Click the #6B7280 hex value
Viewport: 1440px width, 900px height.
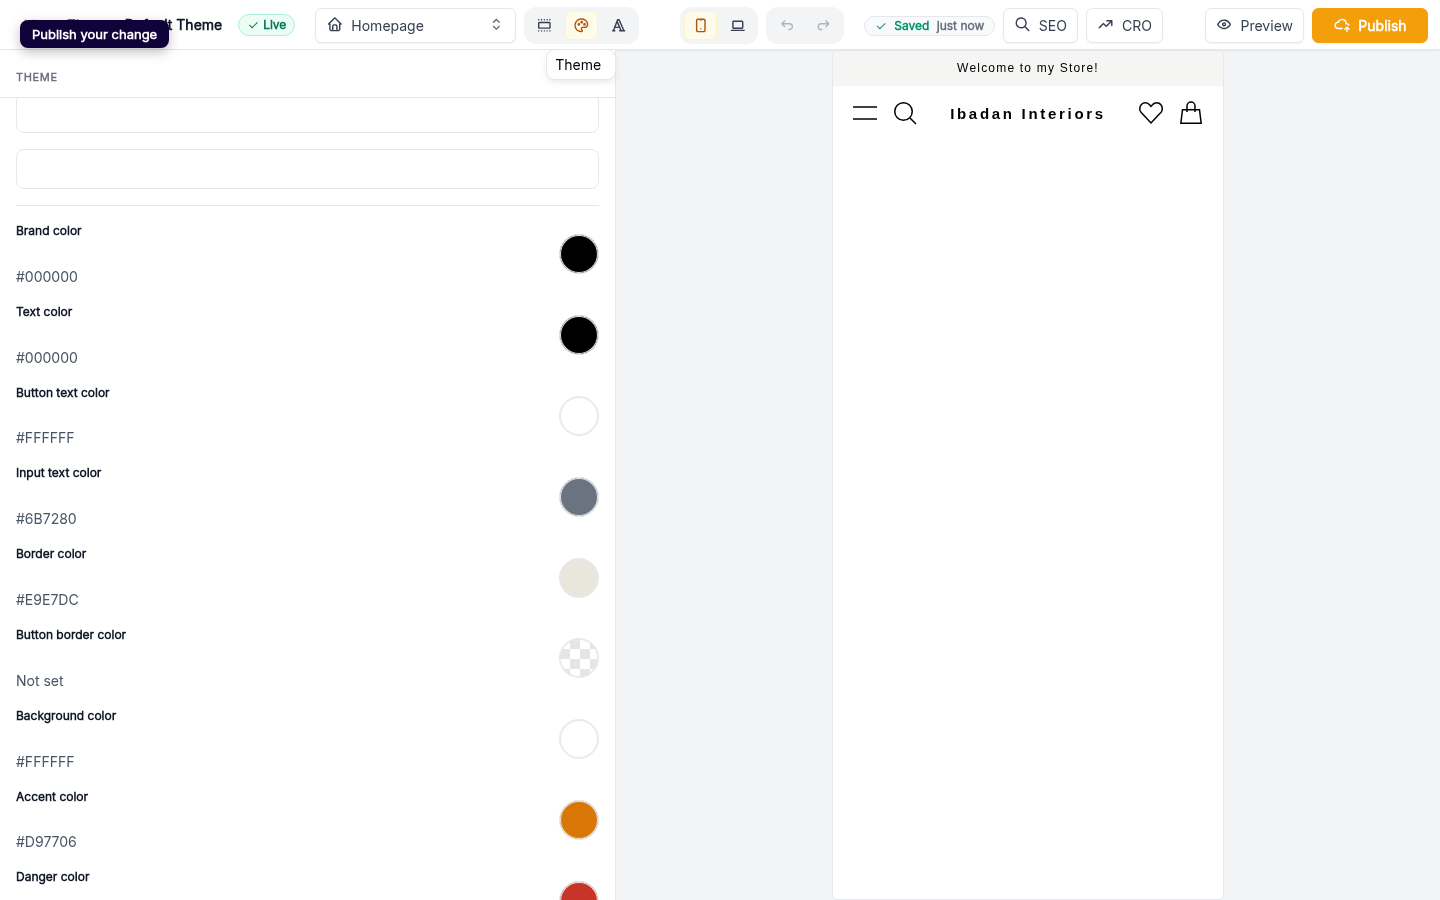coord(46,519)
